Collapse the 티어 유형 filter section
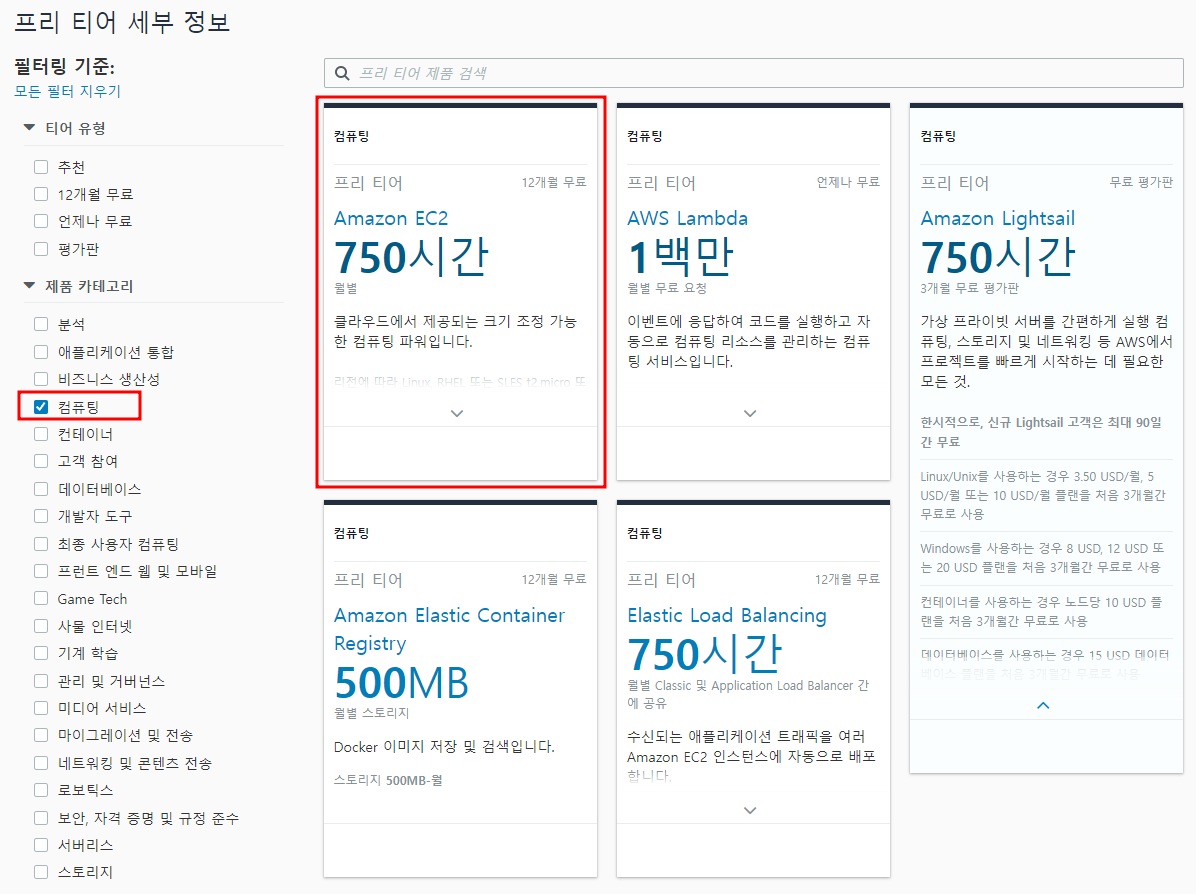The height and width of the screenshot is (894, 1196). 29,127
